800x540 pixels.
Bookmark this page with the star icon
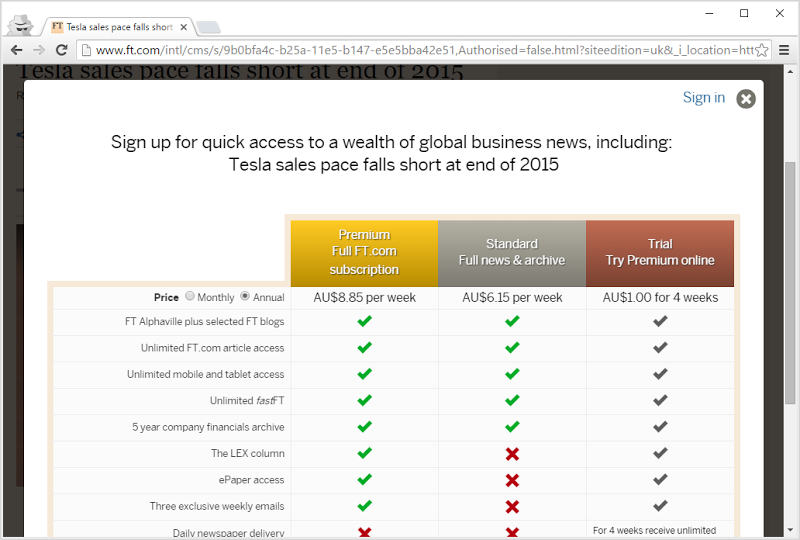761,50
